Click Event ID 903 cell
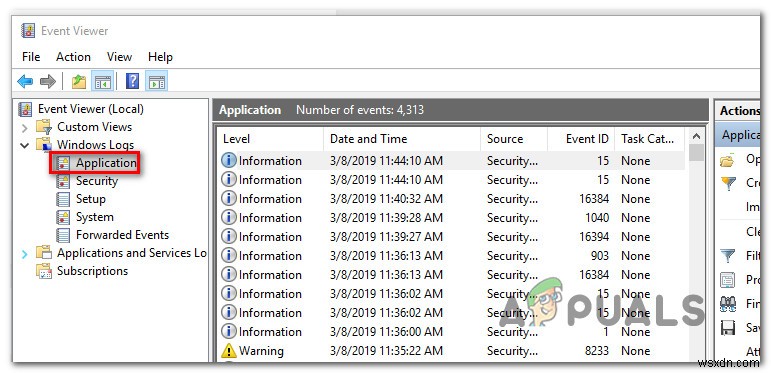Viewport: 771px width, 373px height. [x=600, y=256]
